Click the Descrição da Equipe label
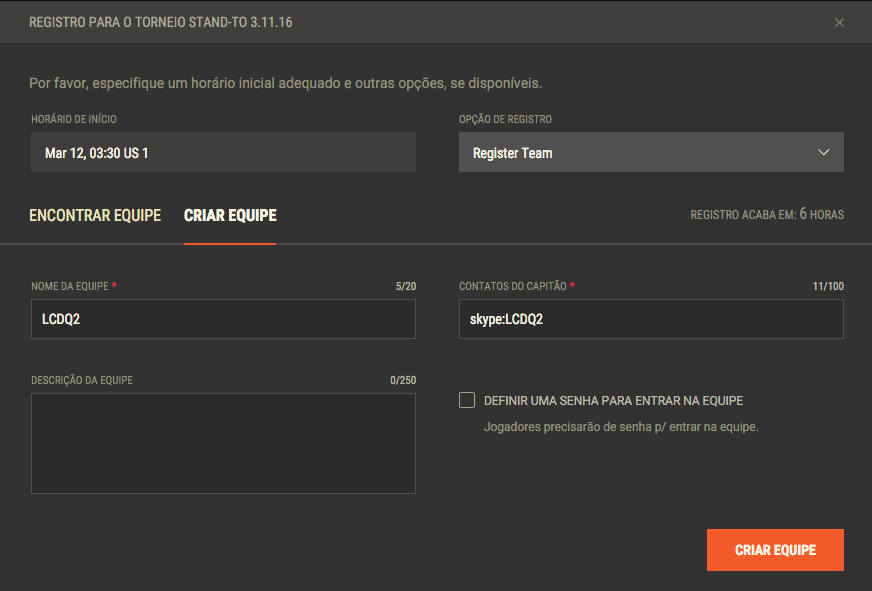This screenshot has height=591, width=872. (x=82, y=380)
